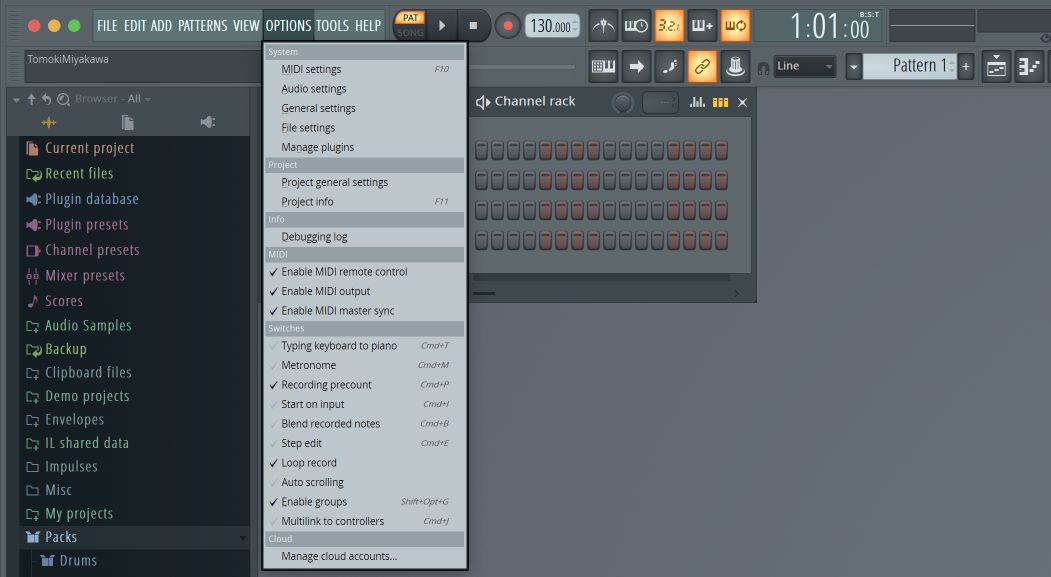1051x577 pixels.
Task: Switch PAT/SONG mode toggle
Action: click(410, 25)
